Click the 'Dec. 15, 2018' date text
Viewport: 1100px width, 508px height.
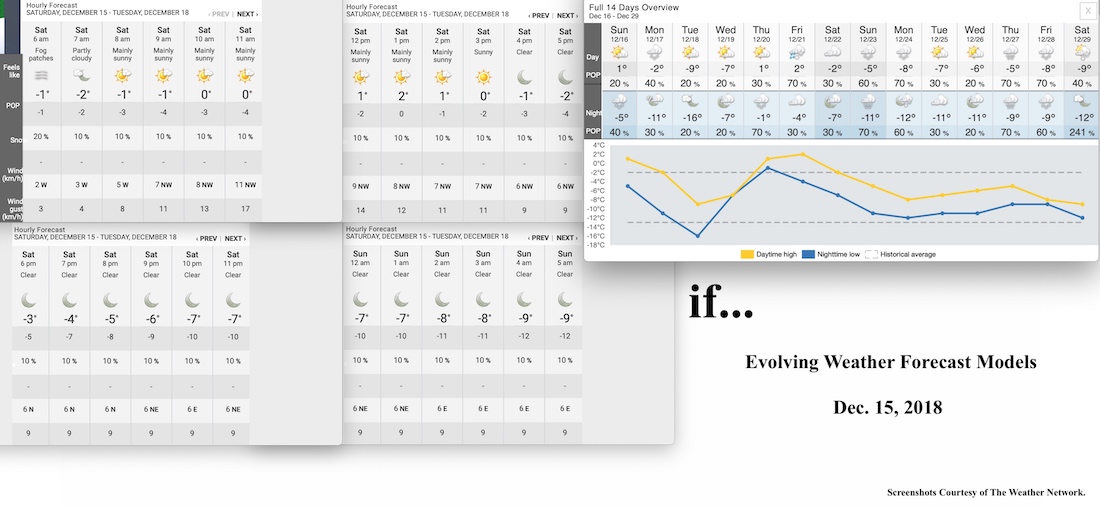pos(887,407)
